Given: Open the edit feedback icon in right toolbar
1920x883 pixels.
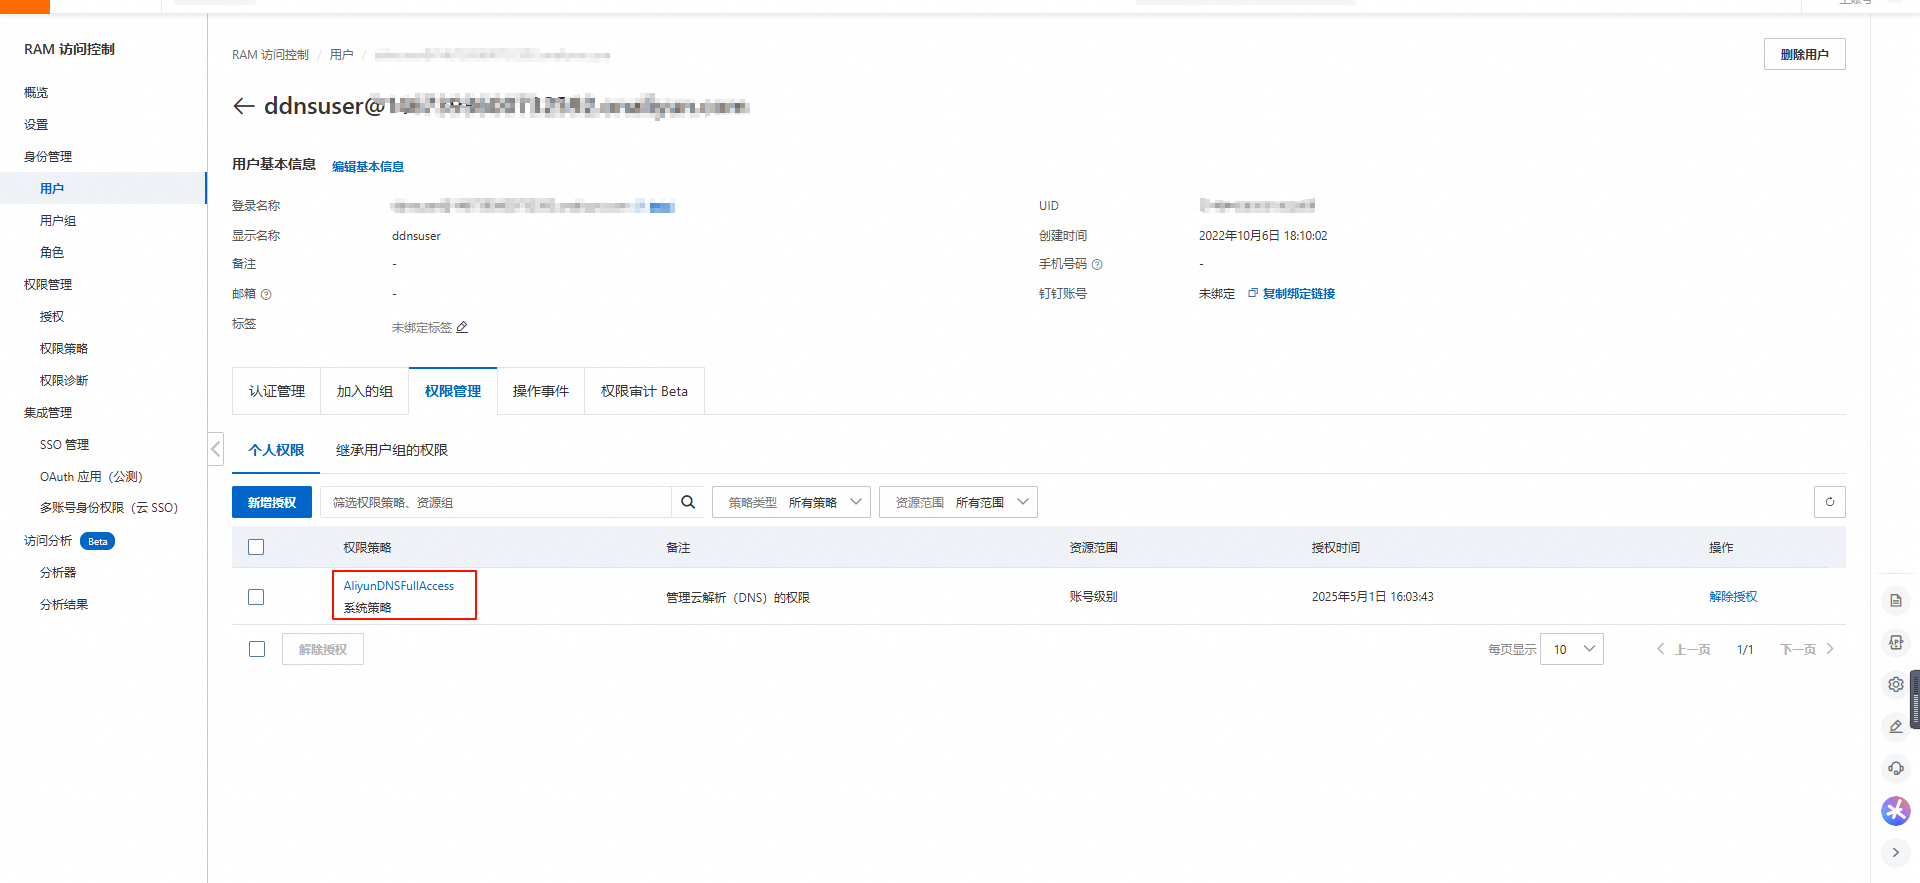Looking at the screenshot, I should [1895, 726].
